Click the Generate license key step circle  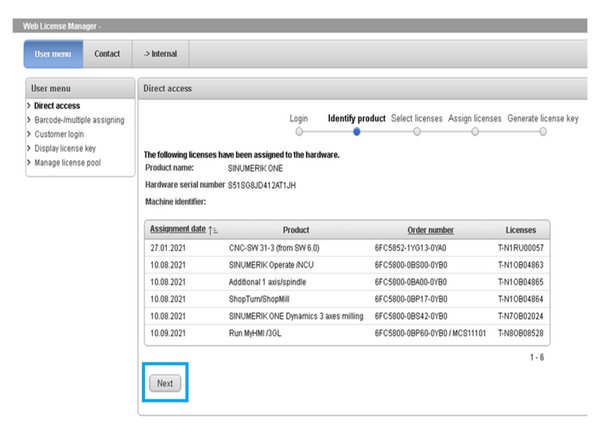[543, 132]
